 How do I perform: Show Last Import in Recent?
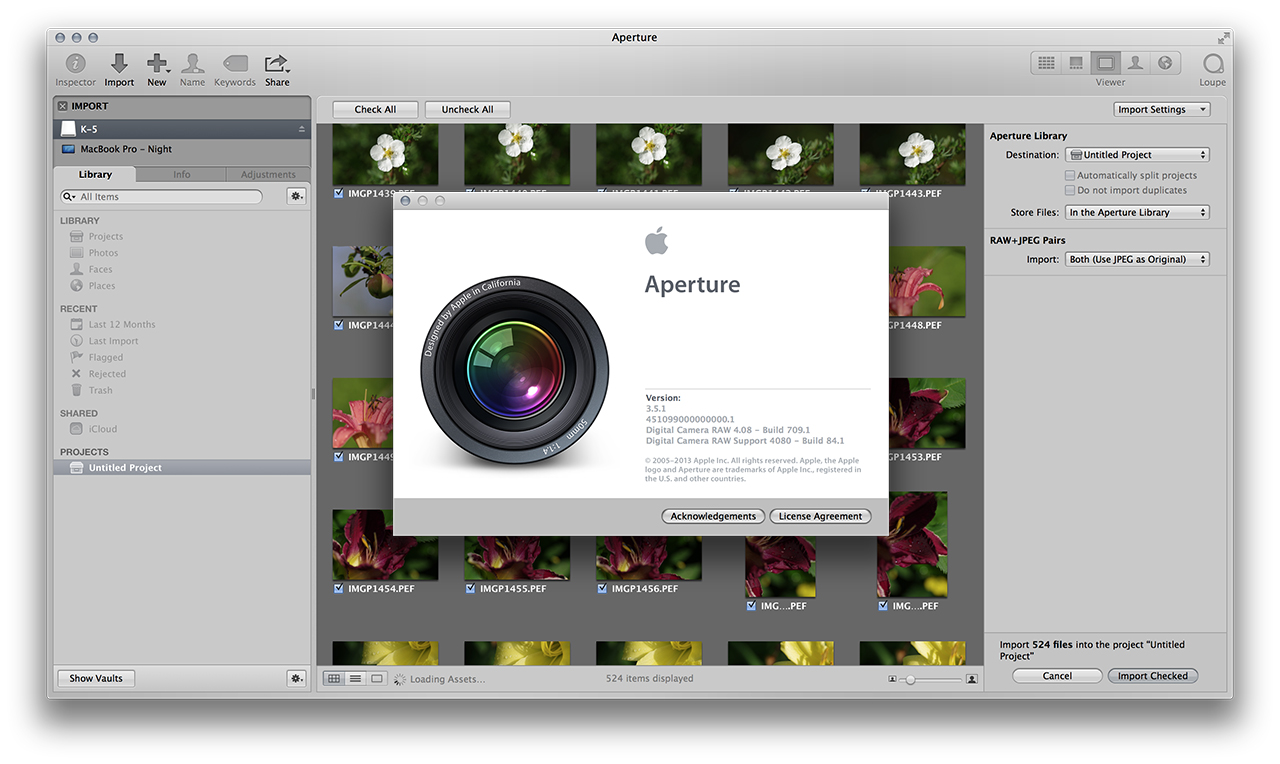click(113, 341)
